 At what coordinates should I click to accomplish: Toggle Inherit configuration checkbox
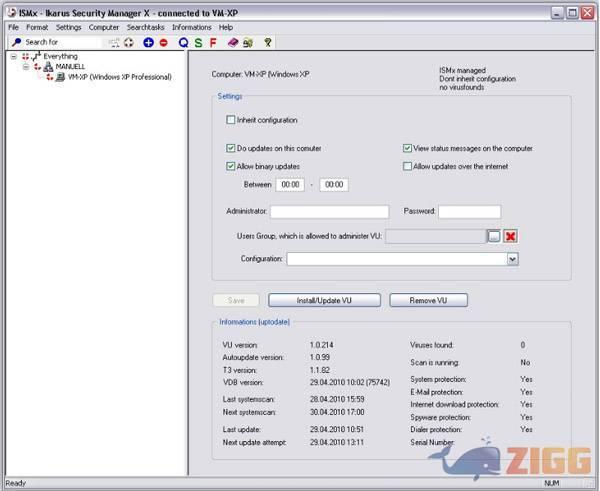coord(230,120)
